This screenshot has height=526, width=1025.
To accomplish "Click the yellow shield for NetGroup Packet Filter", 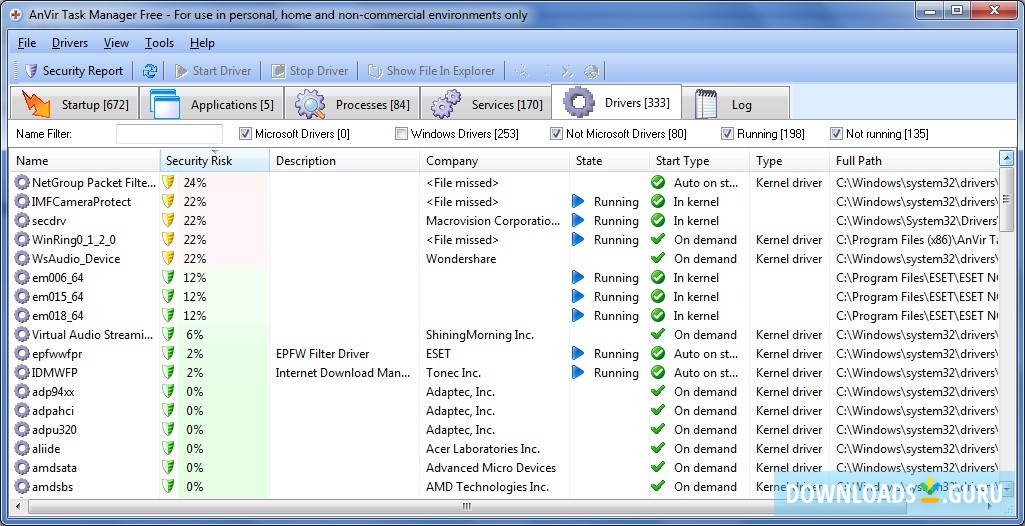I will [169, 183].
